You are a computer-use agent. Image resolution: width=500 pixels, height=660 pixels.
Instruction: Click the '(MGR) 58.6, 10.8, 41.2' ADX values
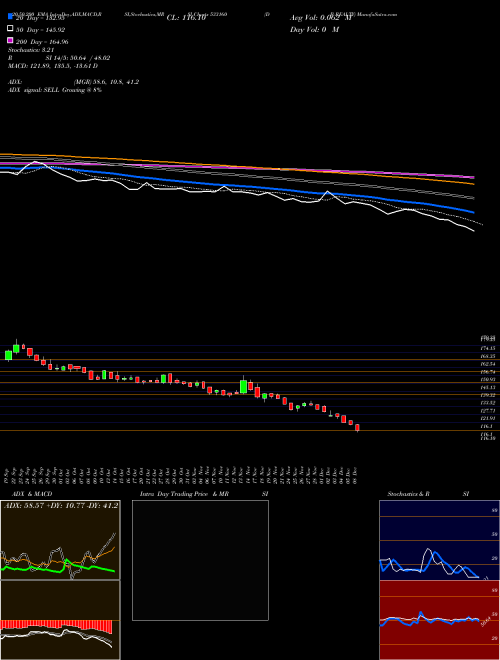coord(106,82)
